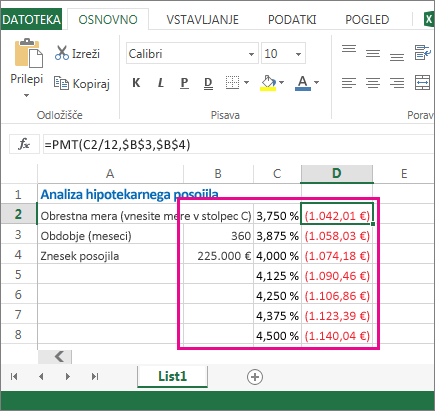Select row 8 header
Viewport: 435px width, 411px height.
pos(19,334)
